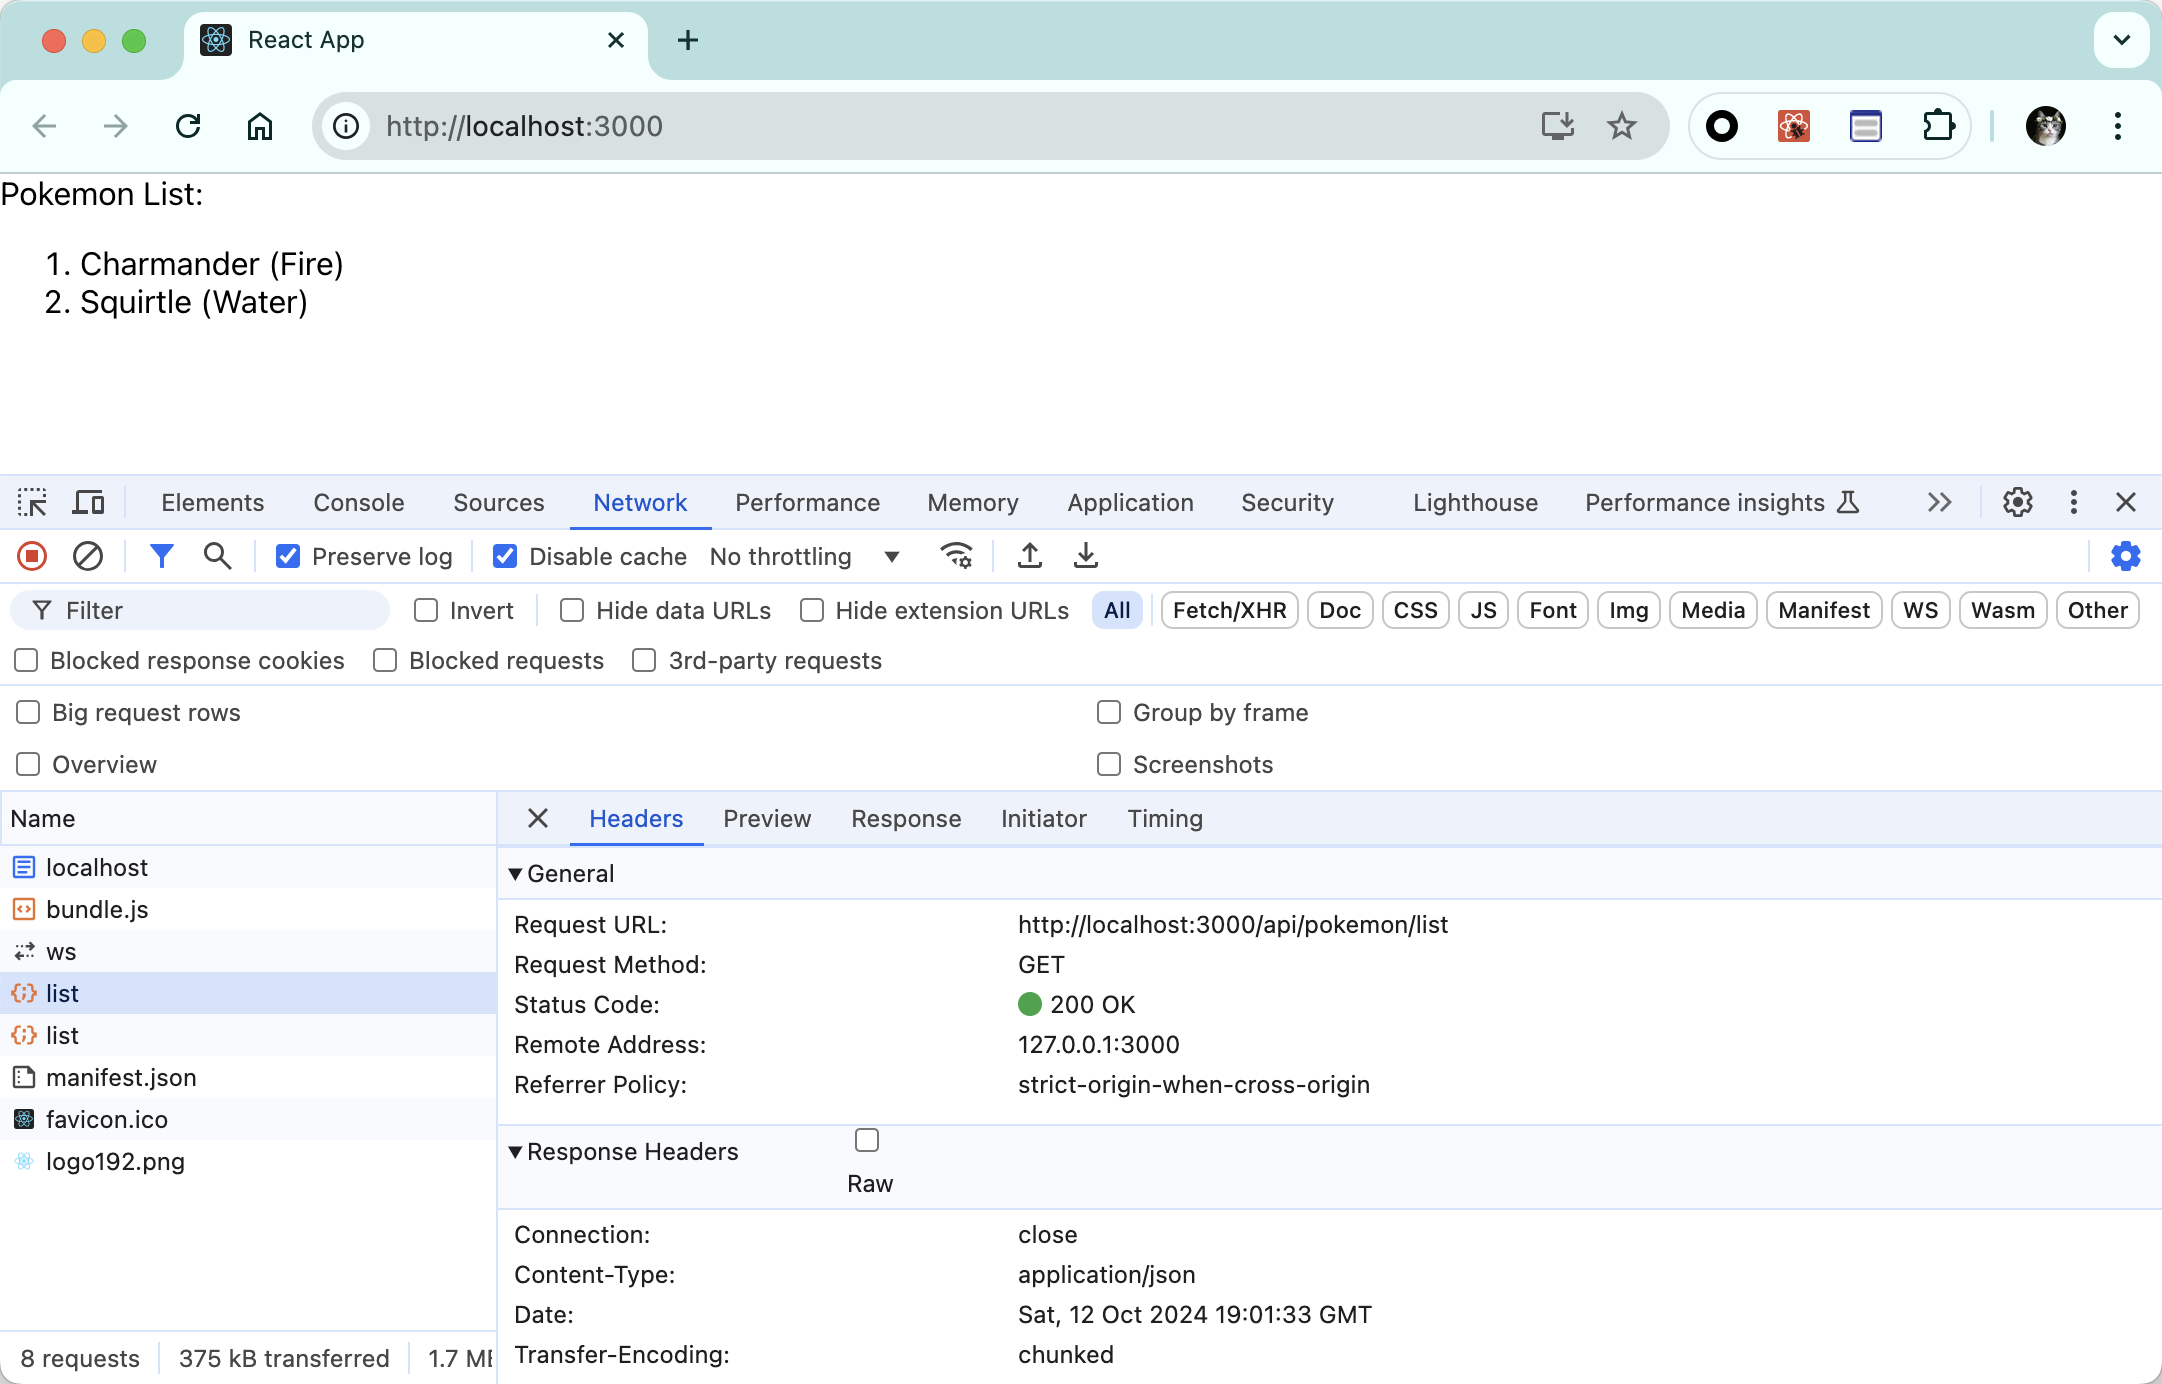Export HAR file download icon

tap(1086, 556)
